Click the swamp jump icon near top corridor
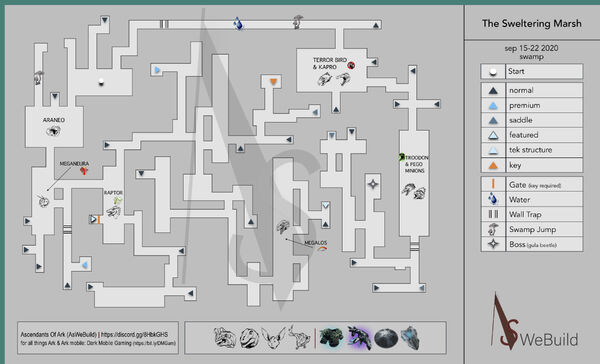600x364 pixels. 298,22
